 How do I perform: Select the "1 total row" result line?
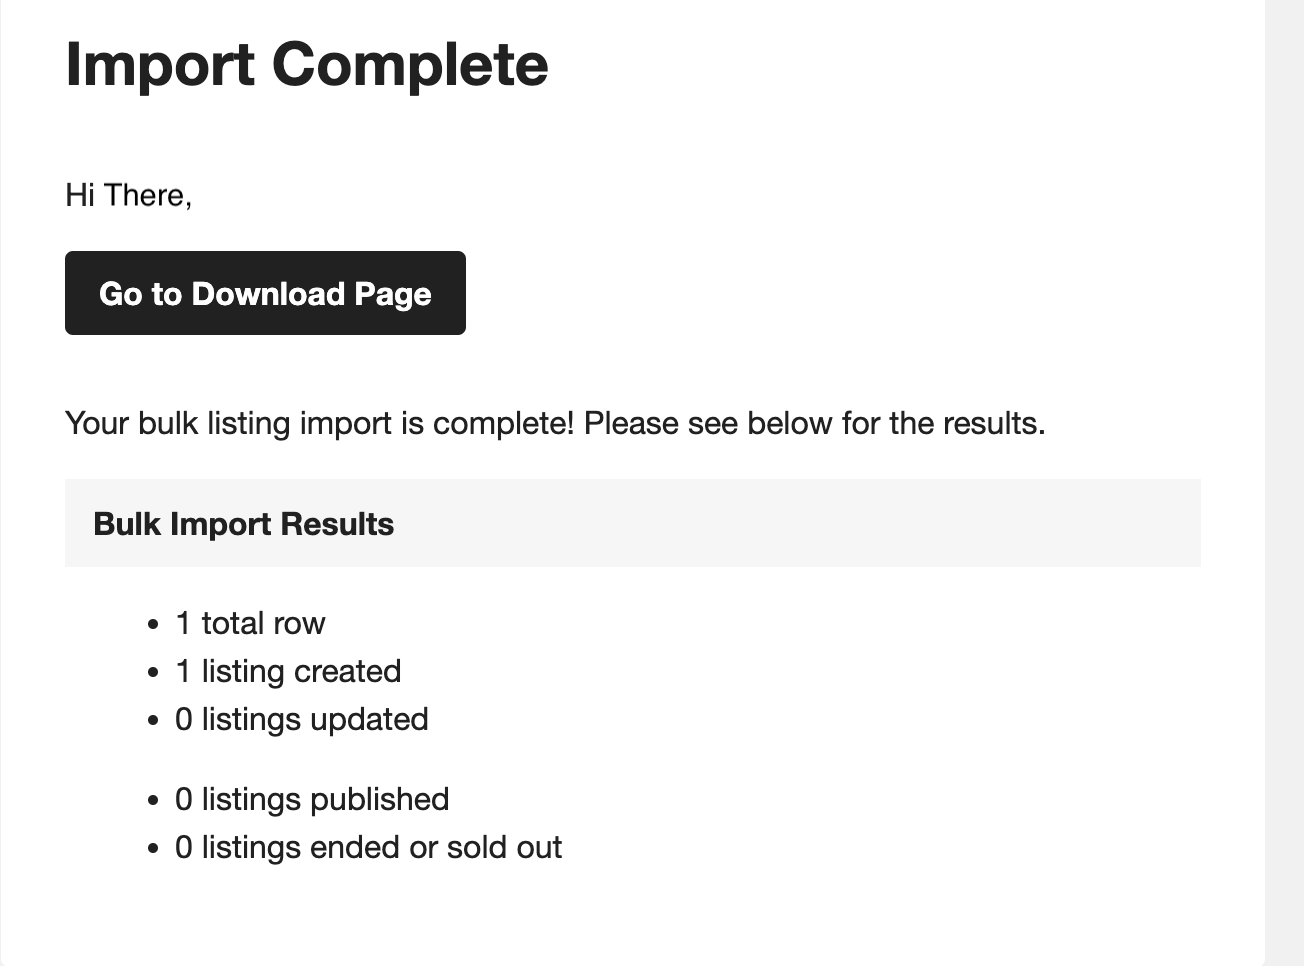click(250, 623)
